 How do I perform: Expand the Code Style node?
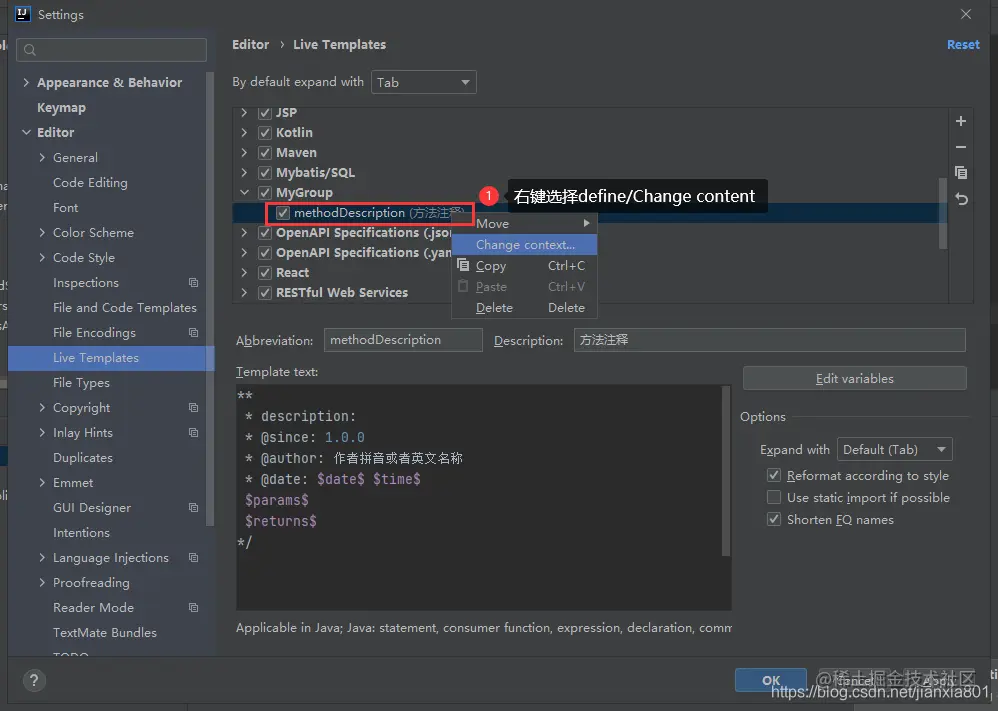[x=42, y=258]
